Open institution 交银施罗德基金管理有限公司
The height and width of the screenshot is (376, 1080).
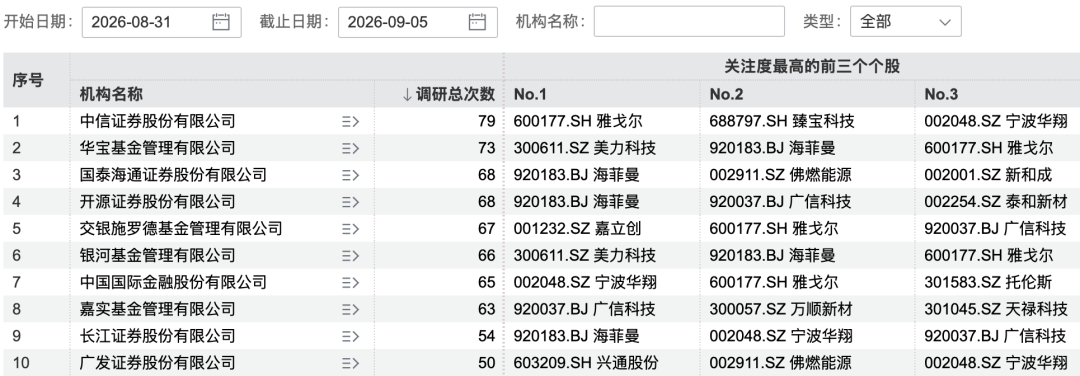click(181, 229)
